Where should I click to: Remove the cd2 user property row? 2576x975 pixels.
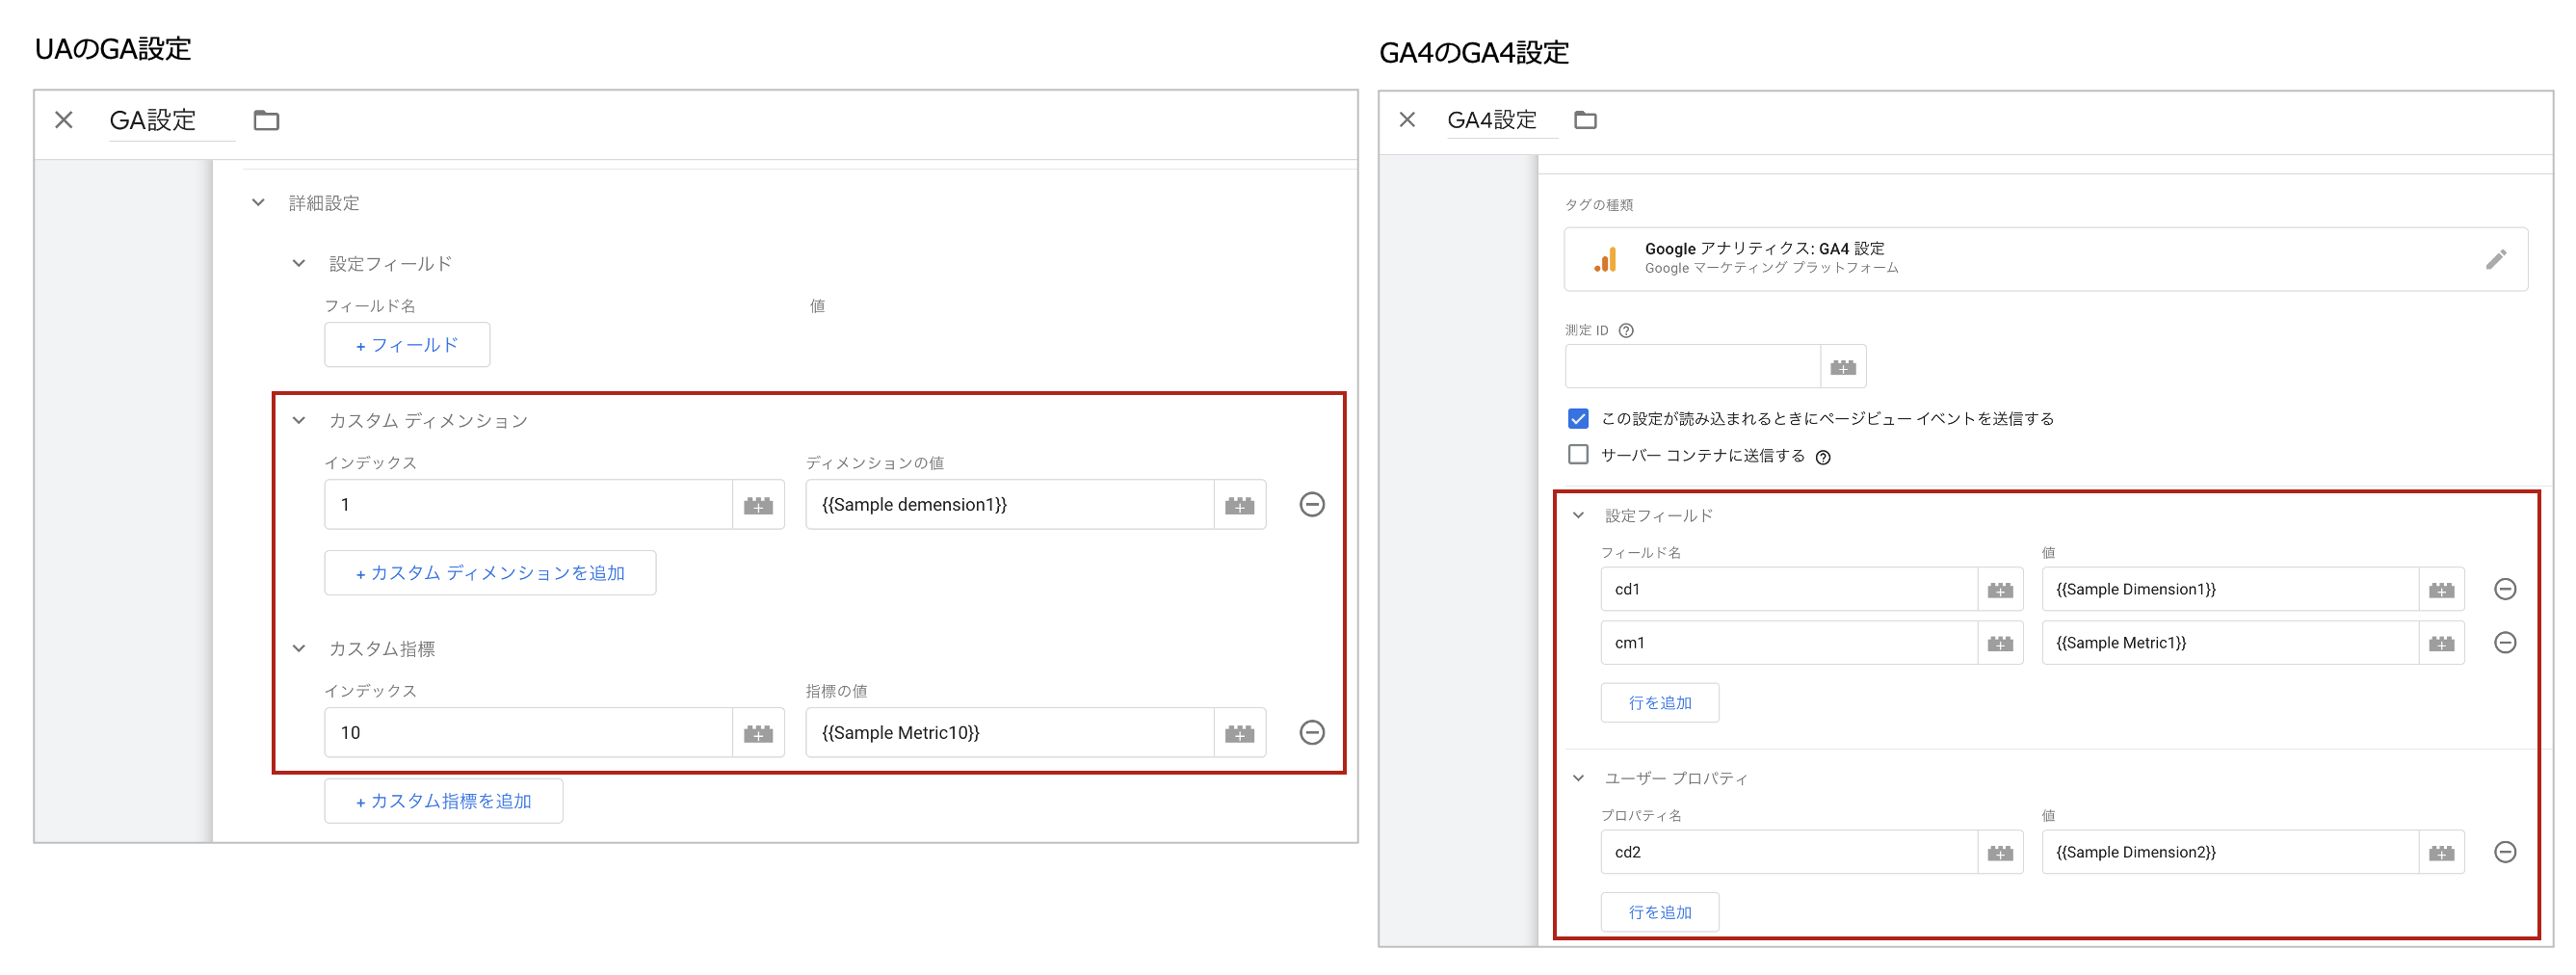pos(2505,852)
